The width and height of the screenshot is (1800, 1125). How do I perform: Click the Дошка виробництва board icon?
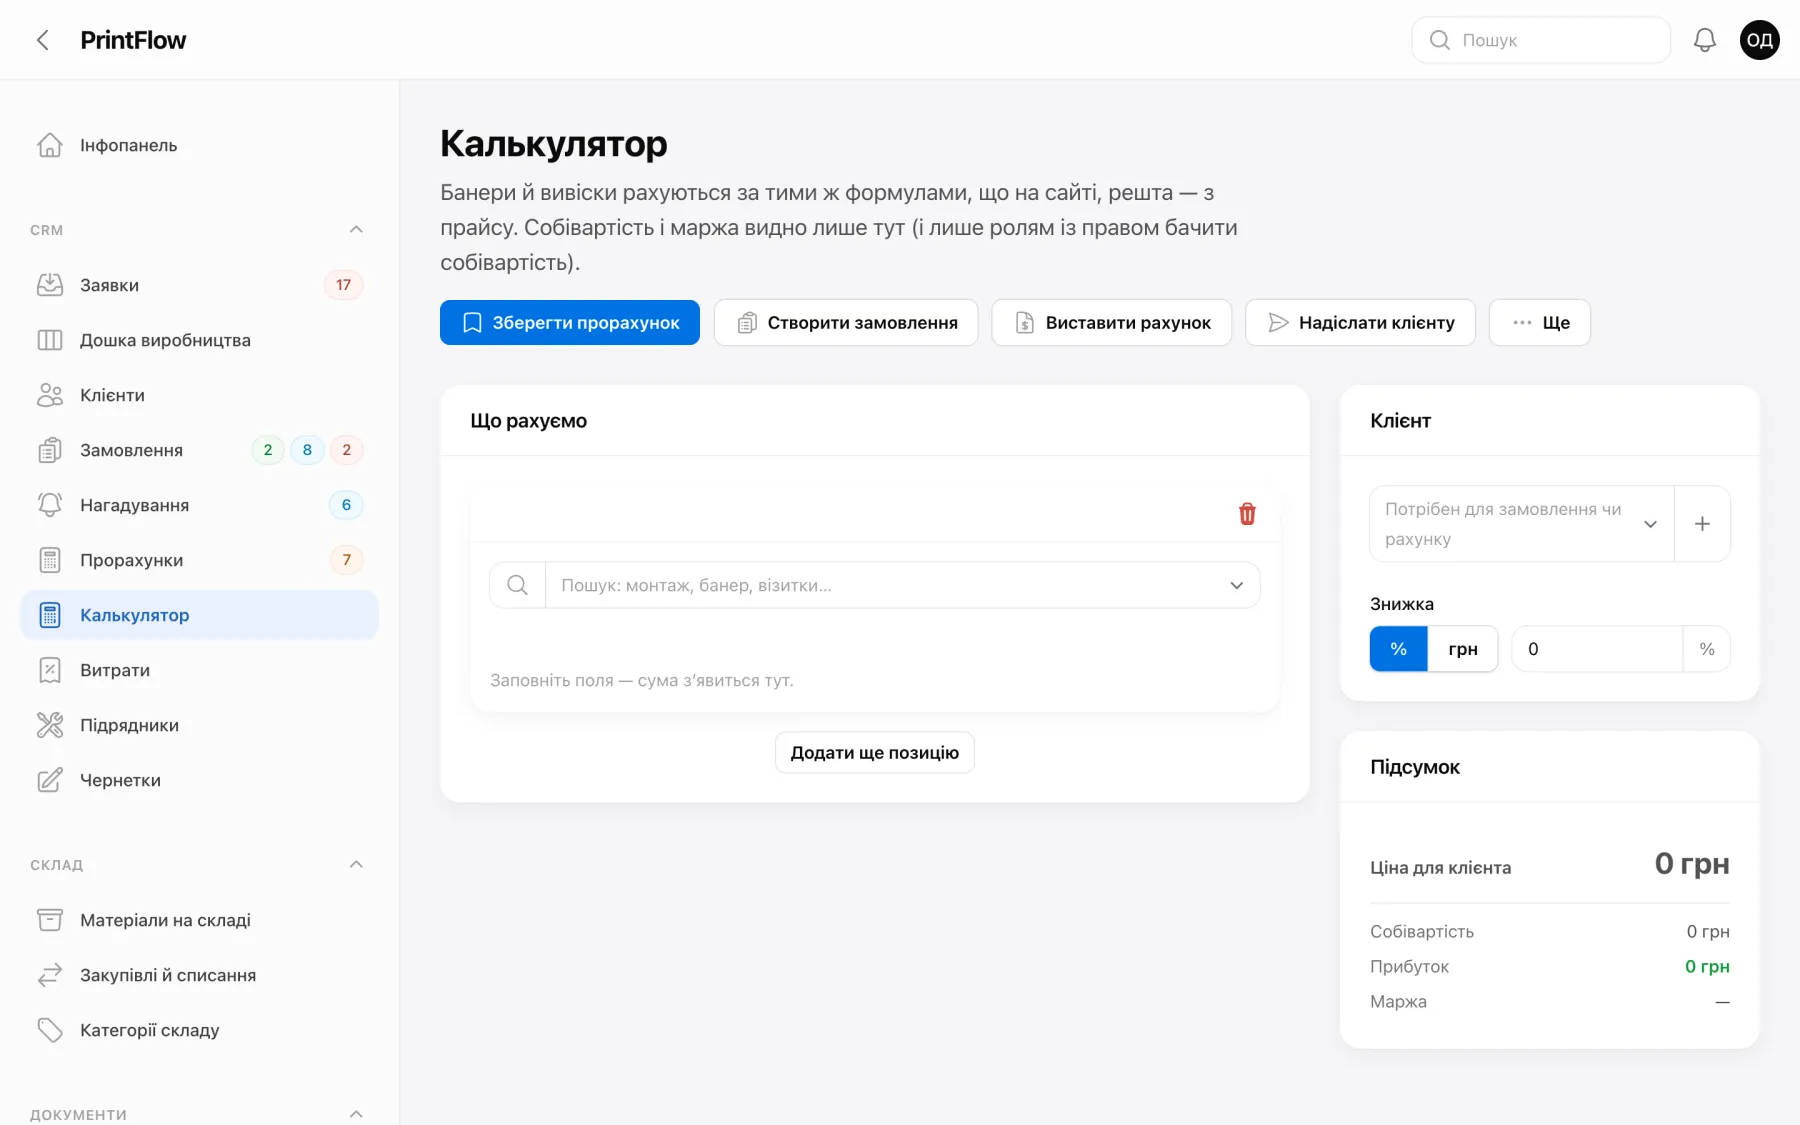(50, 340)
